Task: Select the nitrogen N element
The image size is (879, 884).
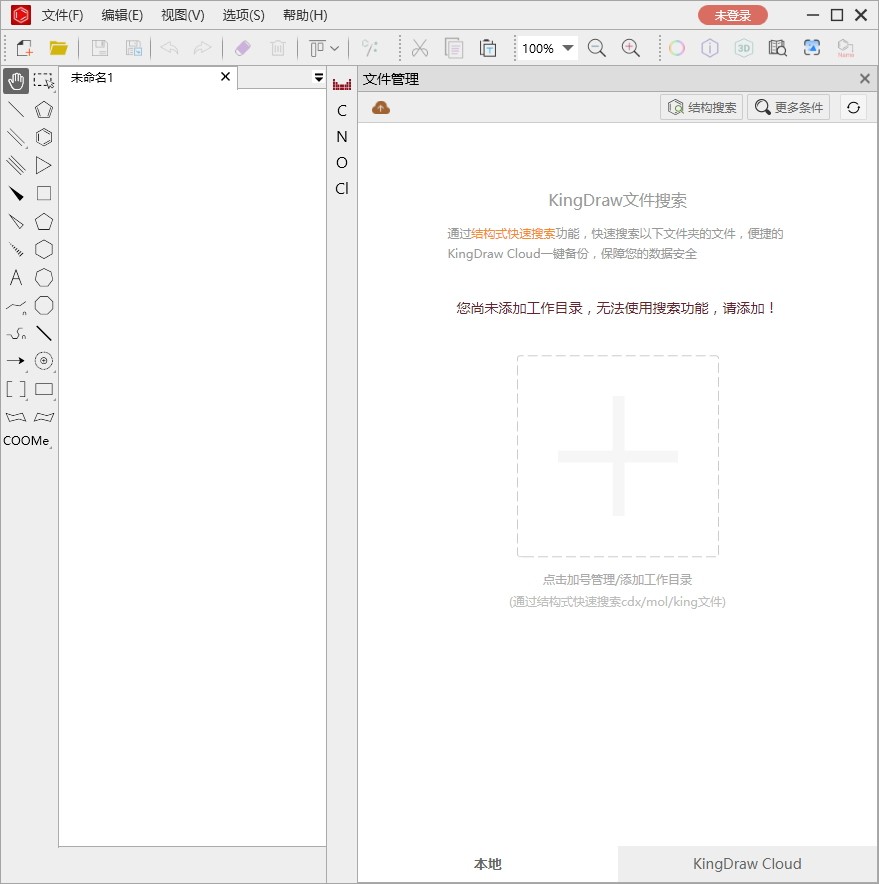Action: [342, 136]
